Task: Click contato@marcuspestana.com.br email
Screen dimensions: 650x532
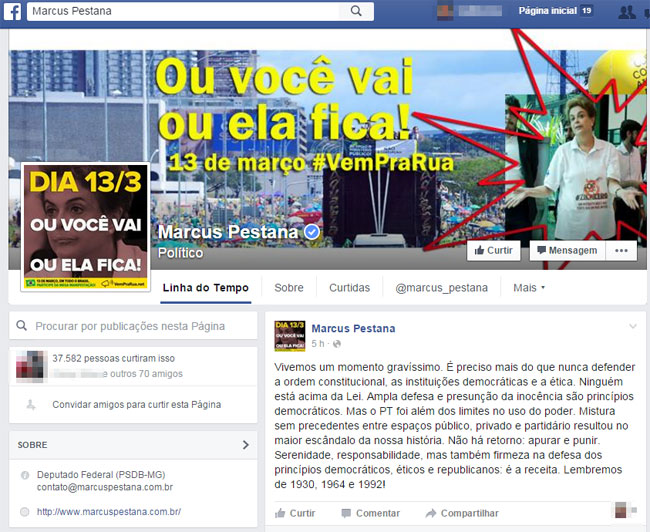Action: (x=105, y=487)
